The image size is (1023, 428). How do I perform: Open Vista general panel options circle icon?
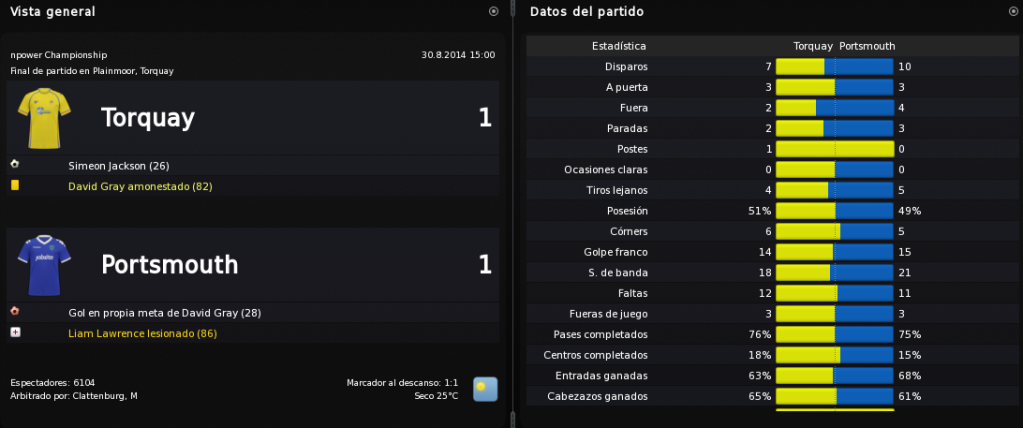[x=493, y=11]
